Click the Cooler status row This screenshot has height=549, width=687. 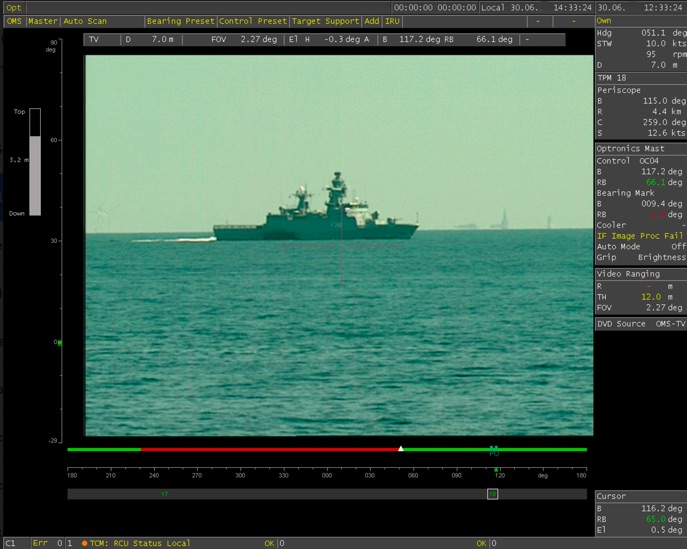point(641,225)
